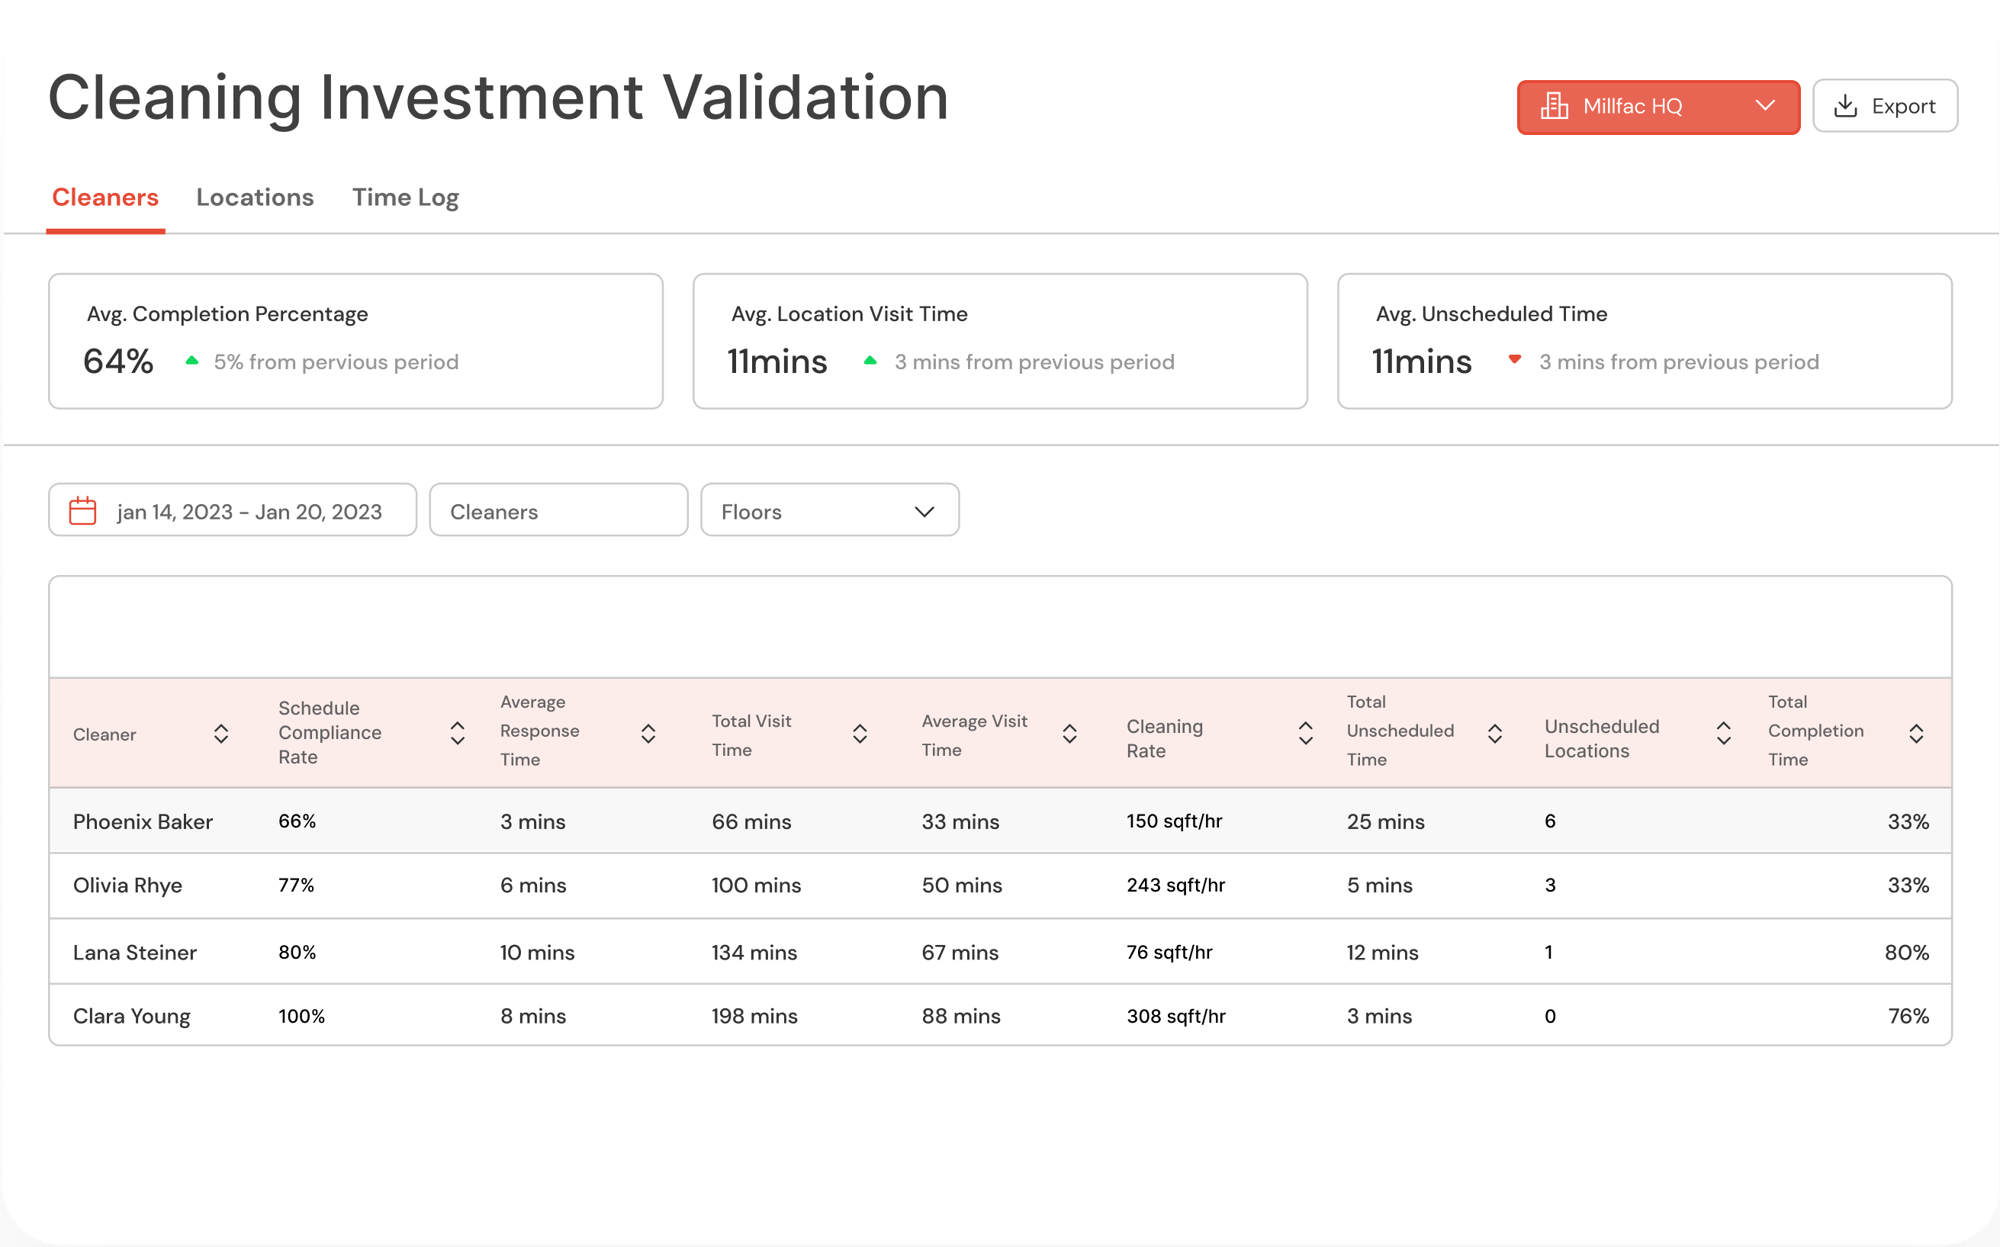Image resolution: width=2000 pixels, height=1247 pixels.
Task: Switch to the Locations tab
Action: [x=255, y=198]
